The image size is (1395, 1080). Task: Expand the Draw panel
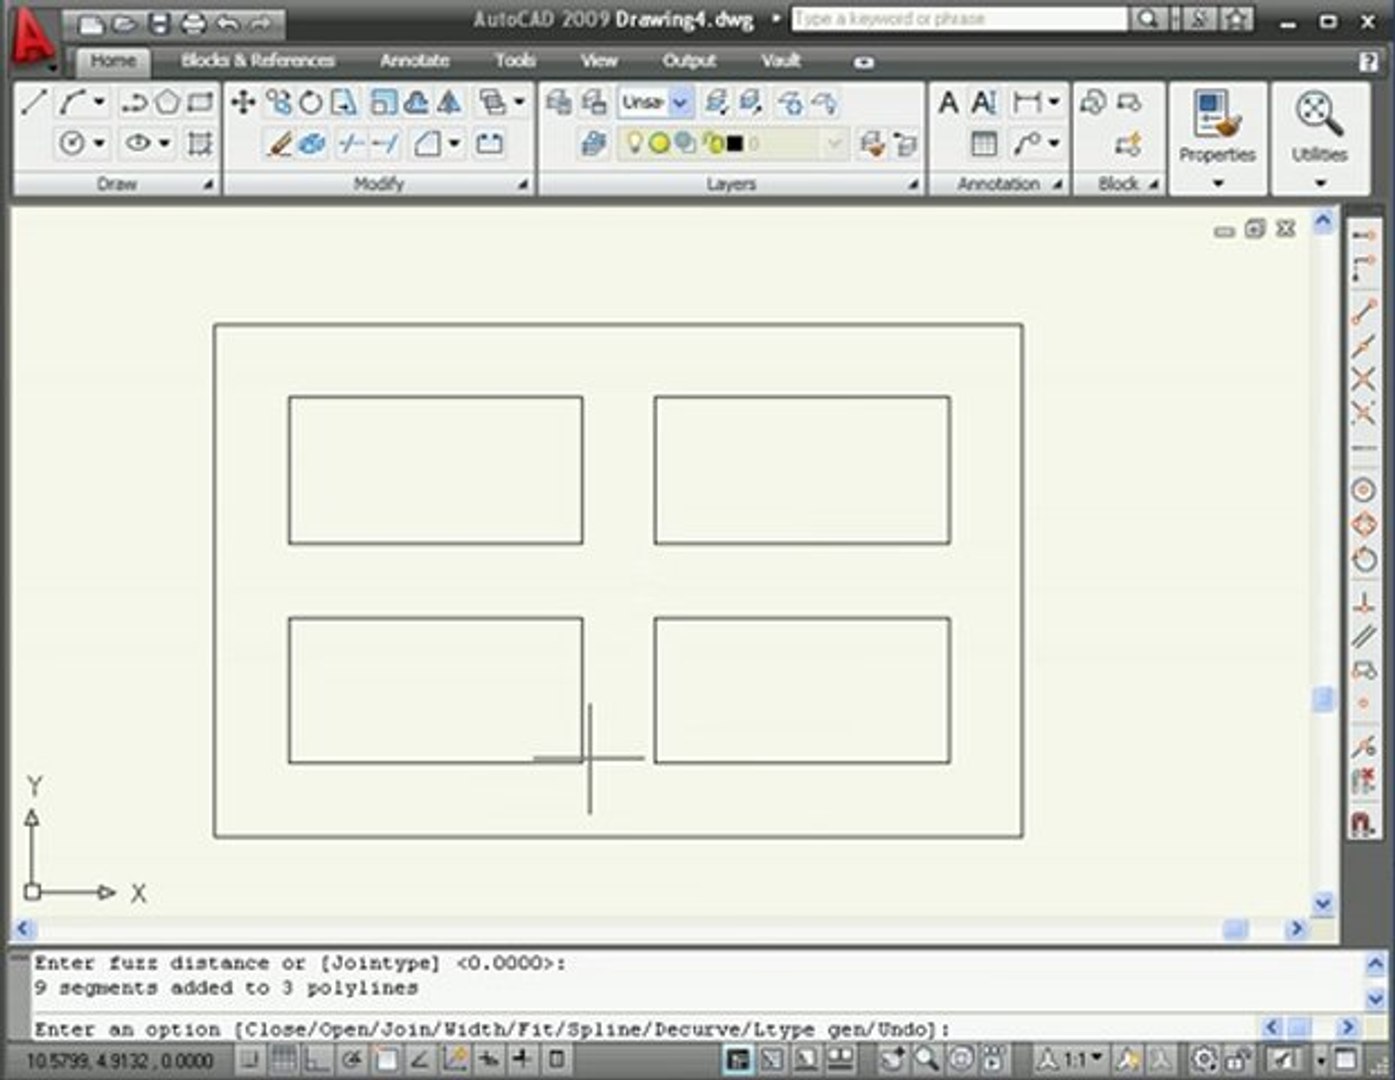tap(208, 184)
